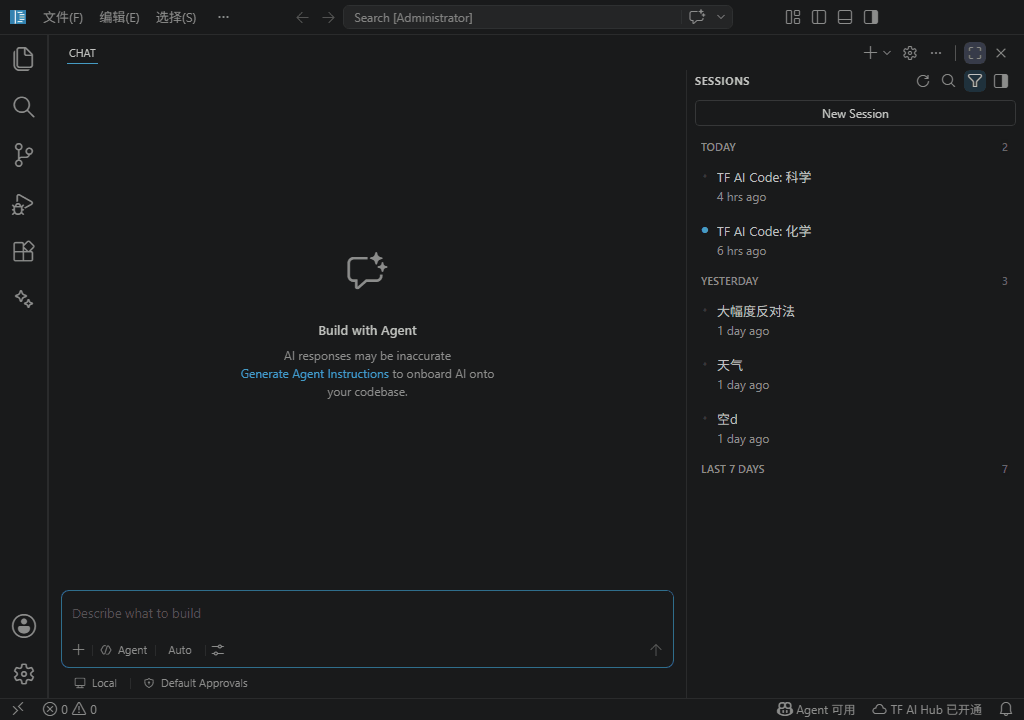
Task: Open remote window icon in status bar
Action: tap(18, 709)
